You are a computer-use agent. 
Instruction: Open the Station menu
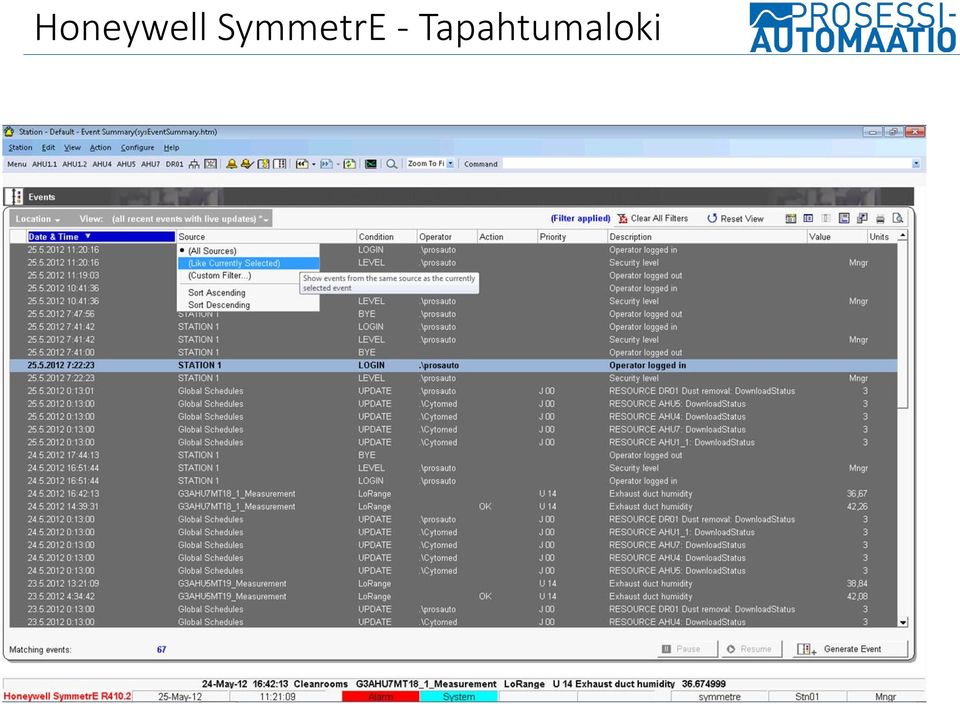tap(20, 148)
